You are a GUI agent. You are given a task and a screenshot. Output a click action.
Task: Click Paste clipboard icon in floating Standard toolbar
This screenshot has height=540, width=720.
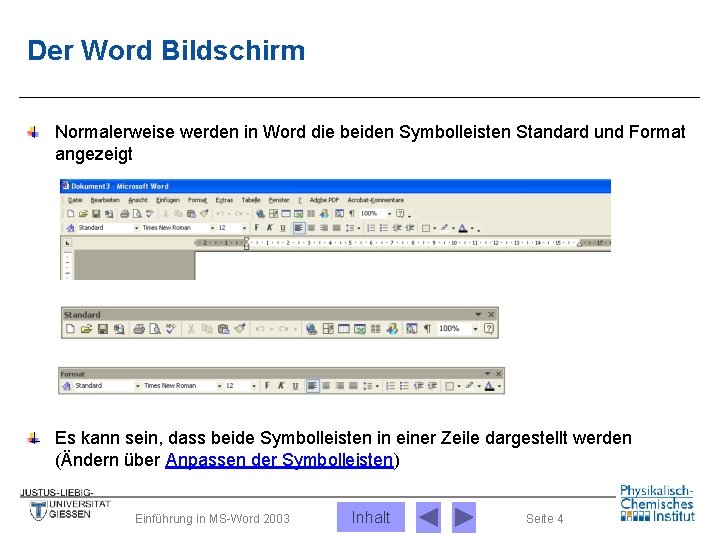pyautogui.click(x=224, y=329)
